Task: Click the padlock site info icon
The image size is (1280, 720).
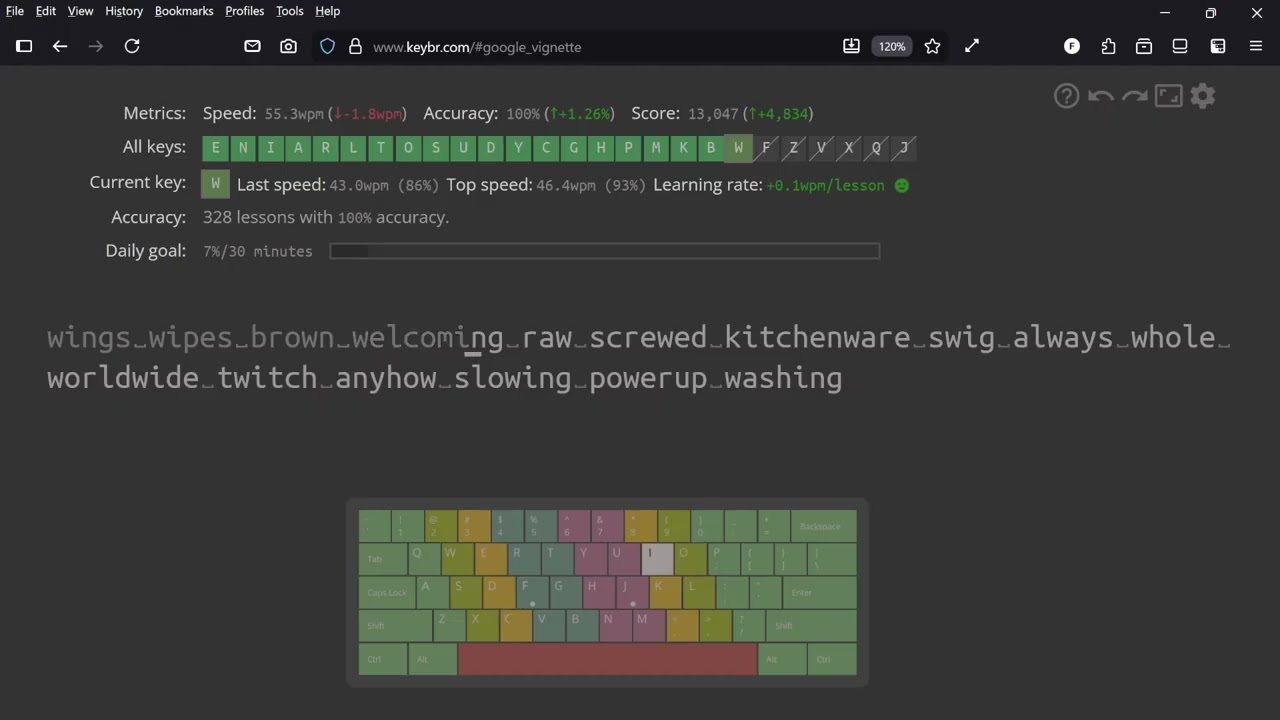Action: click(x=355, y=46)
